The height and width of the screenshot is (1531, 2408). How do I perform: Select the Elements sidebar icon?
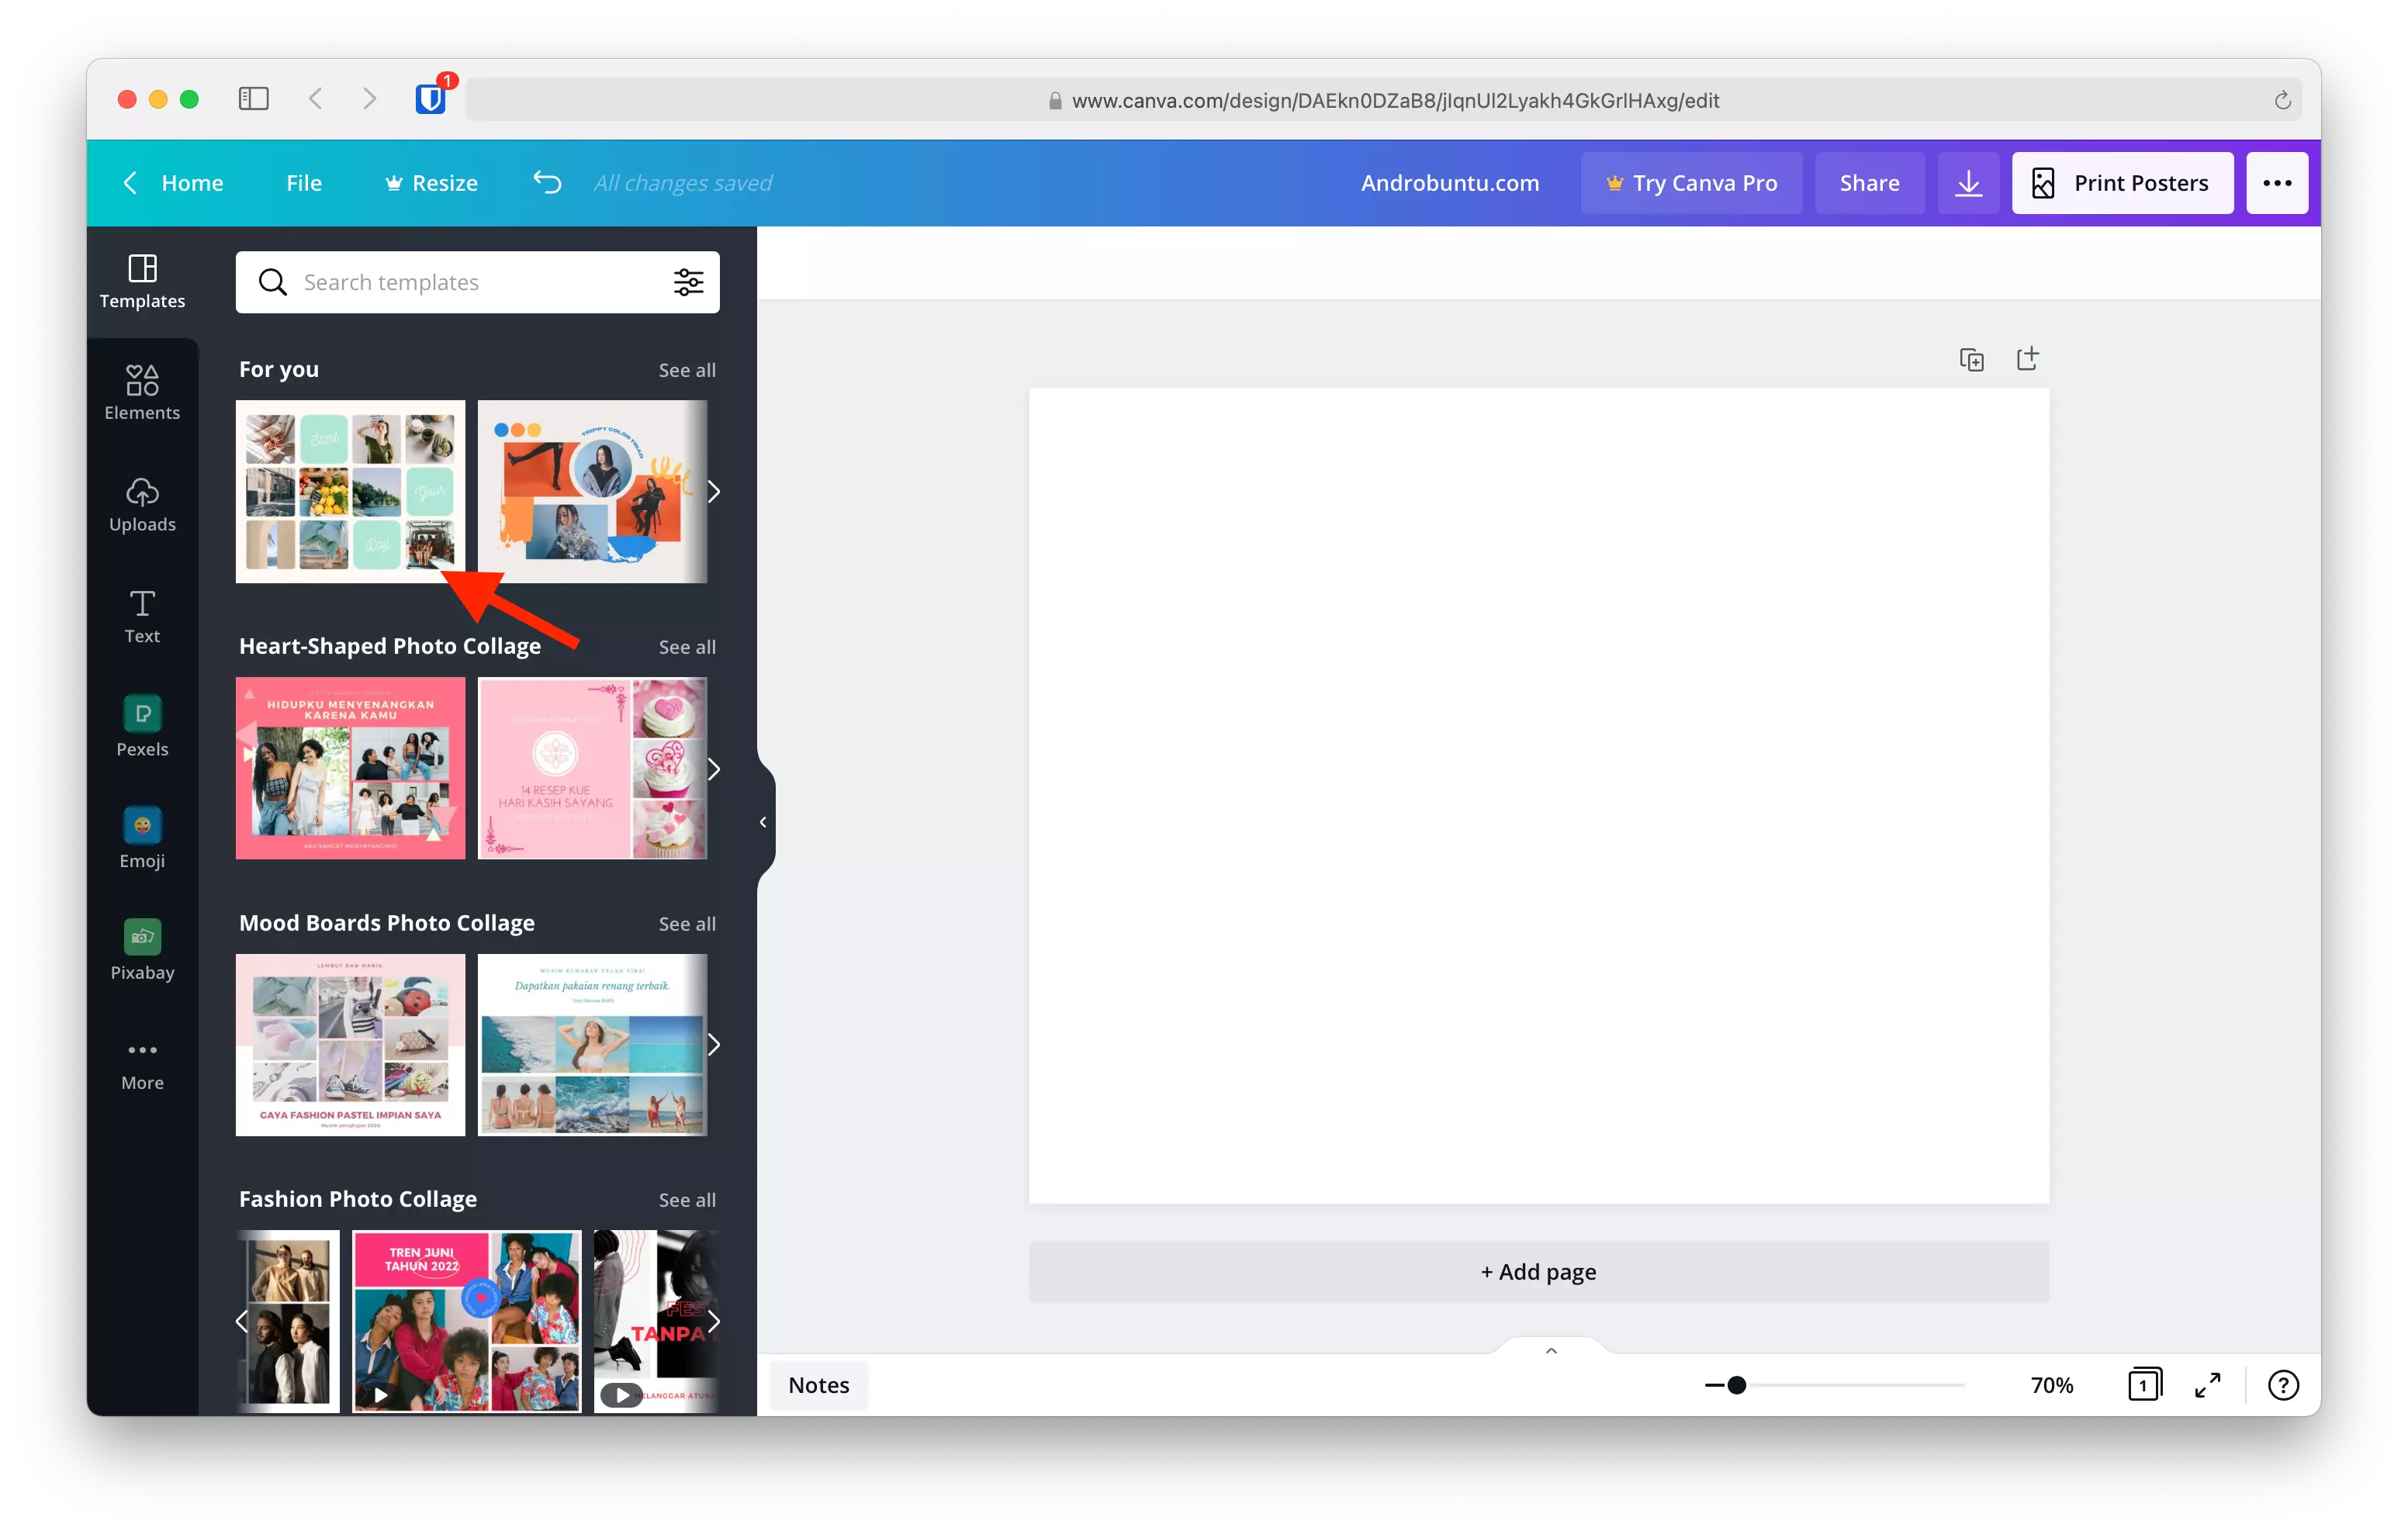[141, 392]
